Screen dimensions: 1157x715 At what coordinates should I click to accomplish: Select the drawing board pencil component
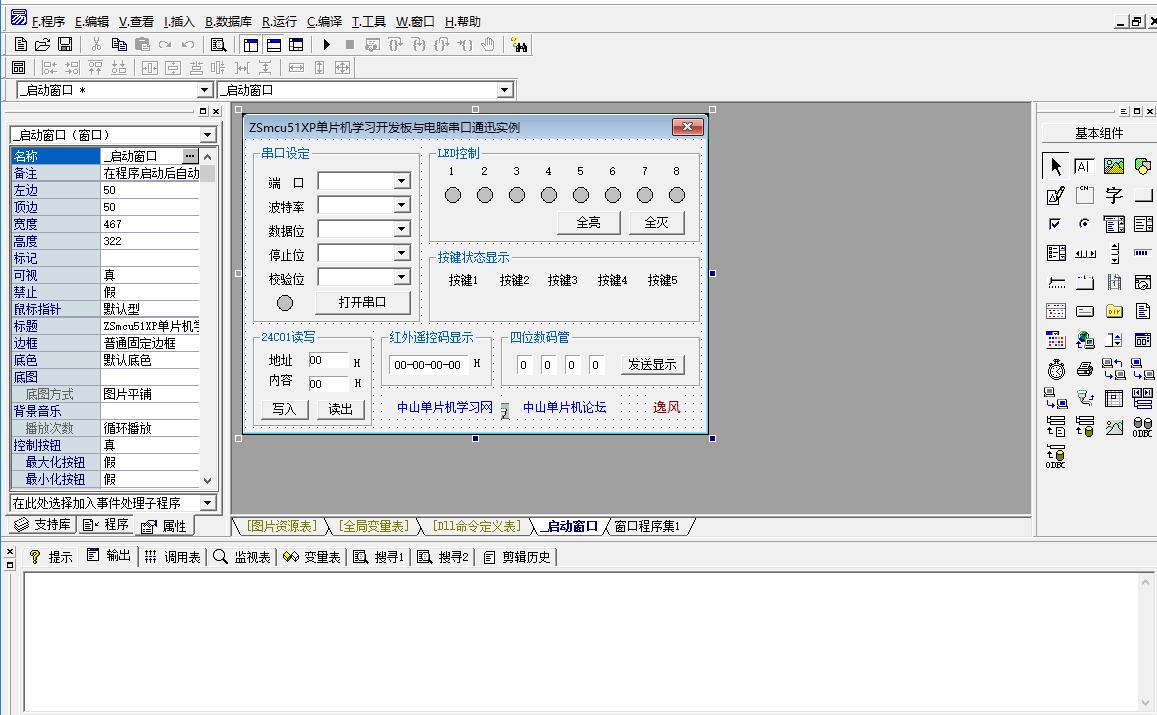(1055, 196)
